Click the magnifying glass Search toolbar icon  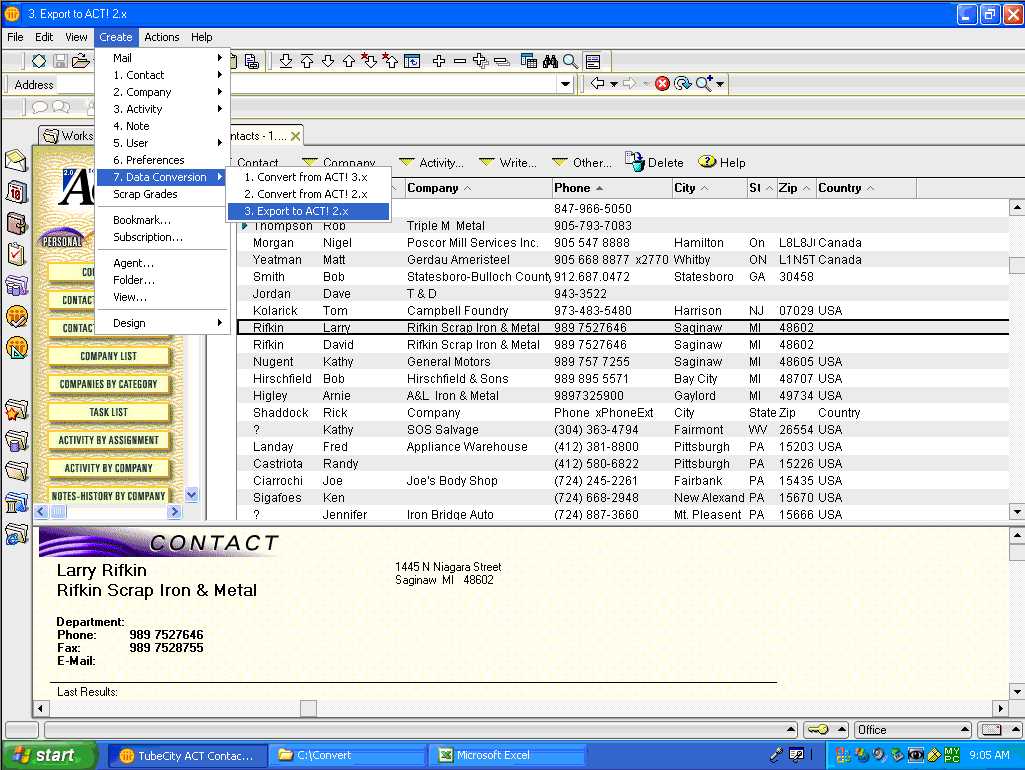[571, 61]
